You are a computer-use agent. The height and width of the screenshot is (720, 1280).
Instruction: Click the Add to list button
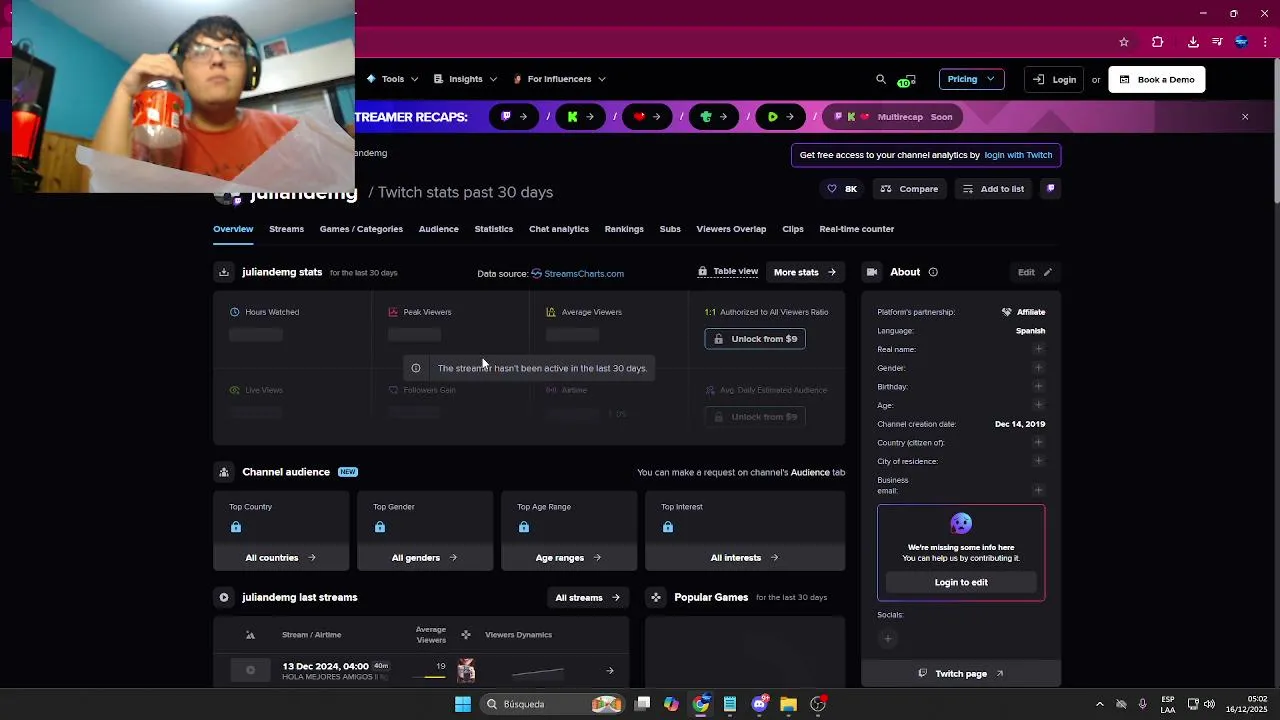pos(993,189)
